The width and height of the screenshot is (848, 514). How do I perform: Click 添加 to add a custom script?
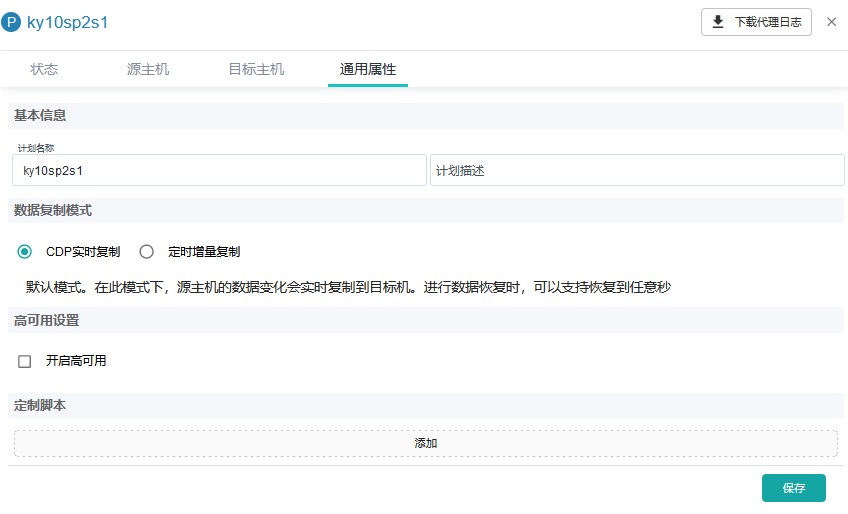pos(425,443)
